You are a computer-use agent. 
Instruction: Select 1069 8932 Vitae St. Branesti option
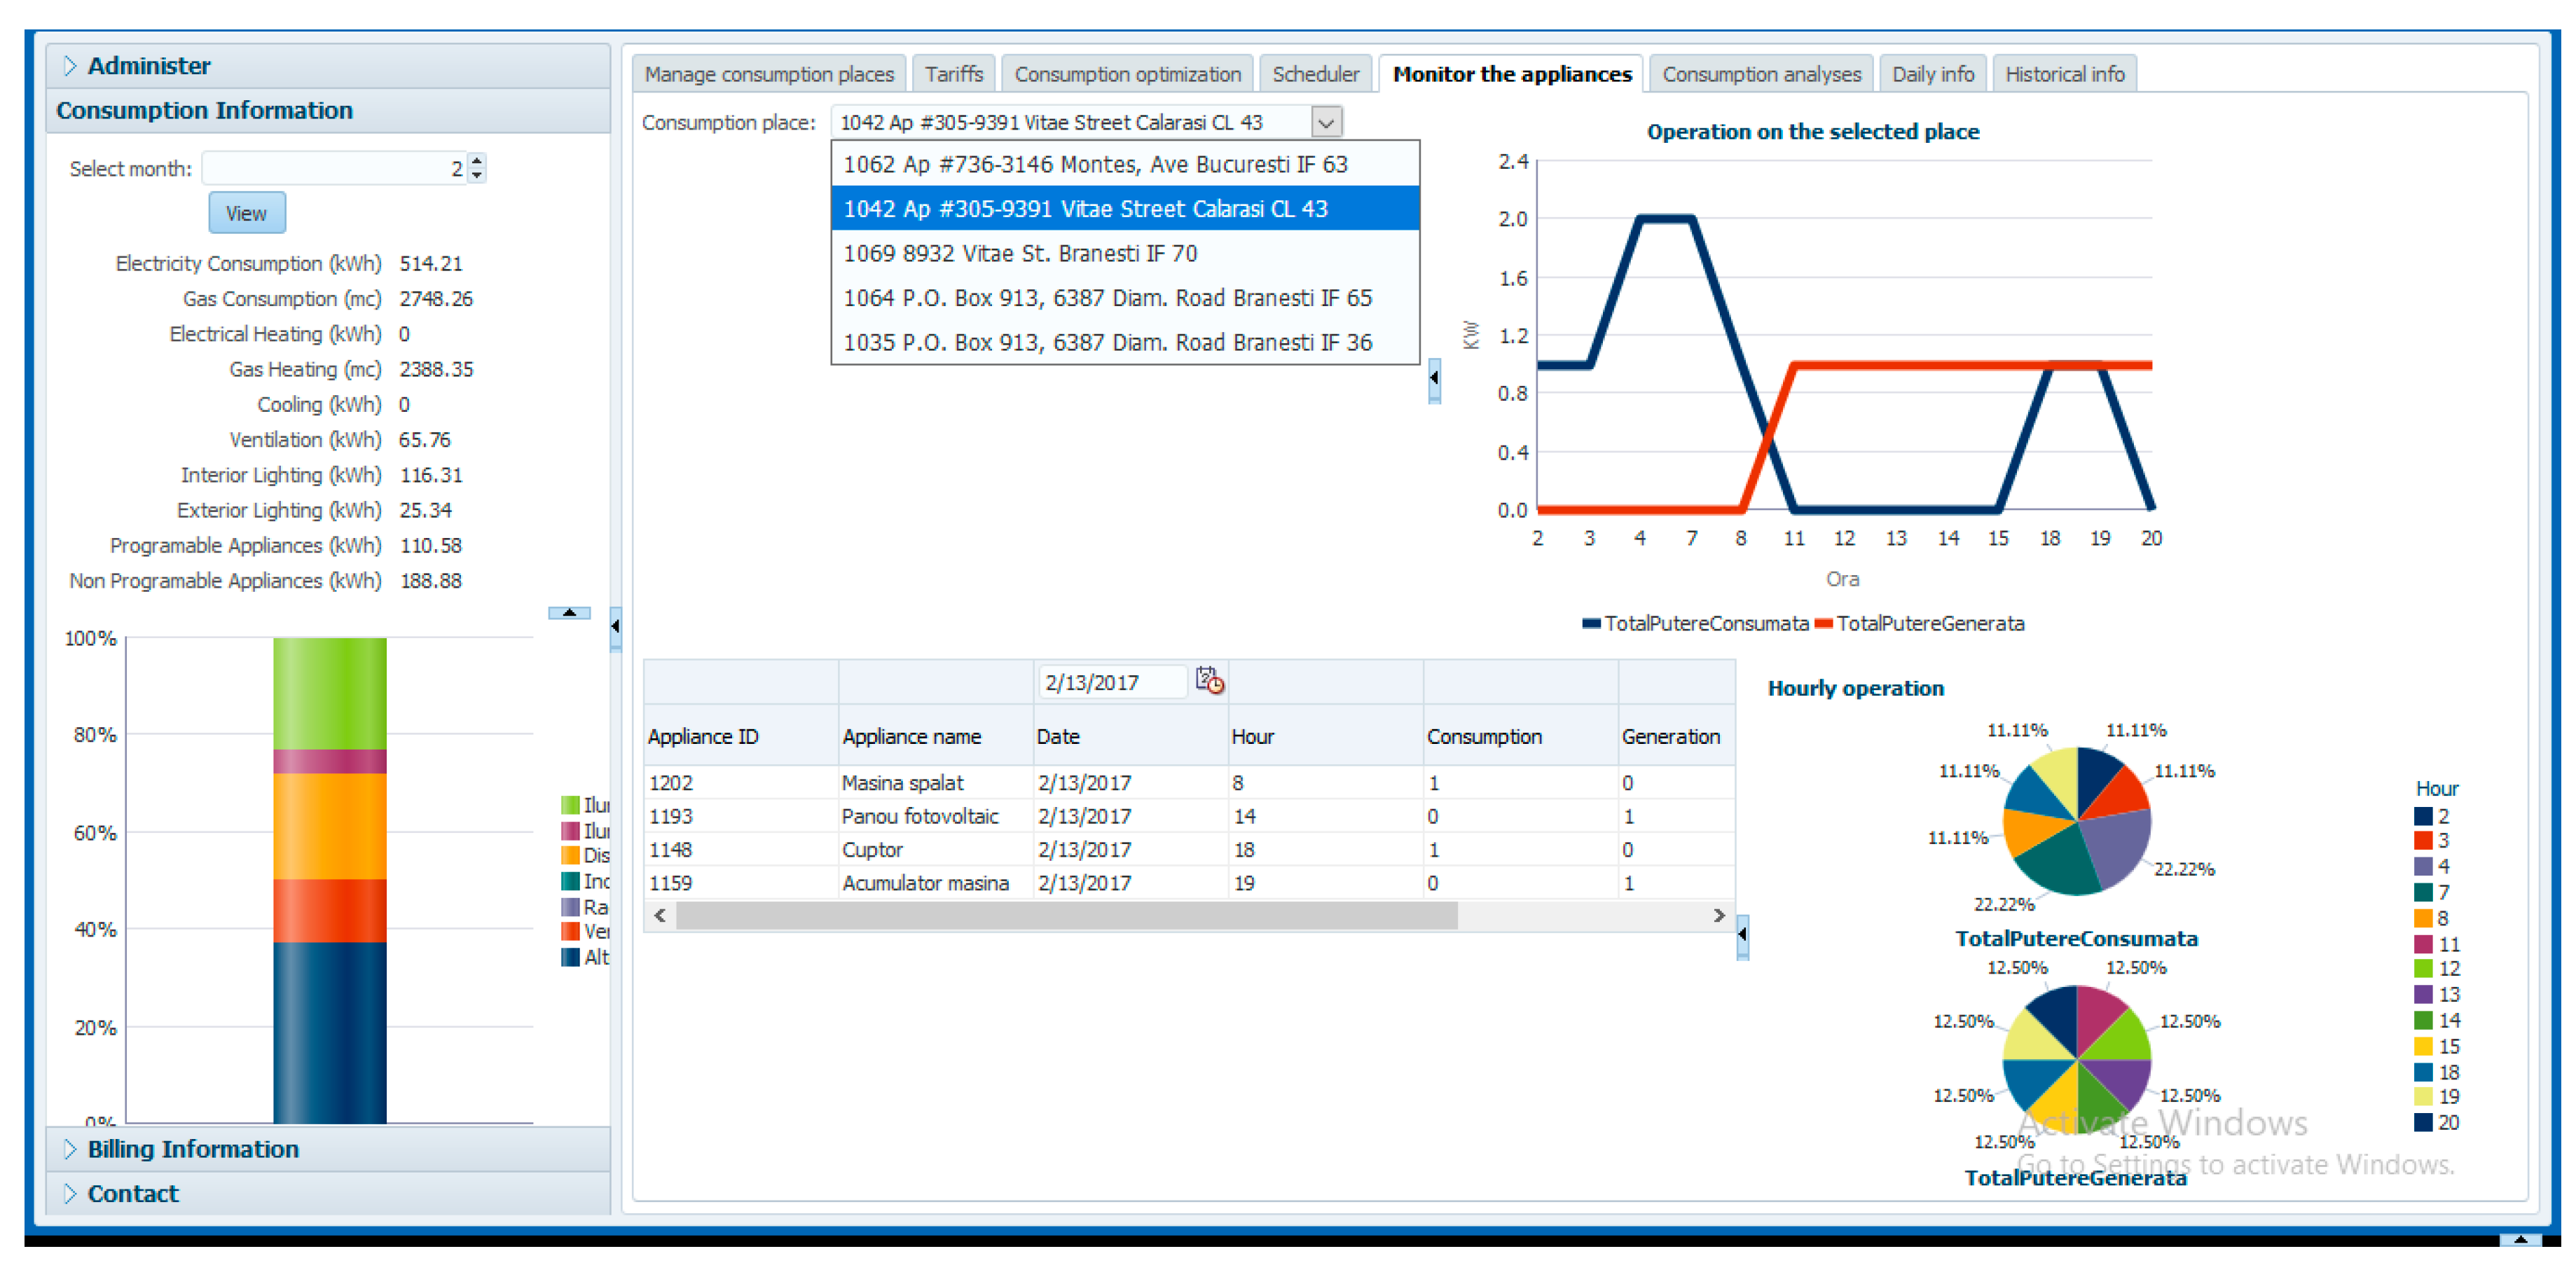click(1020, 253)
